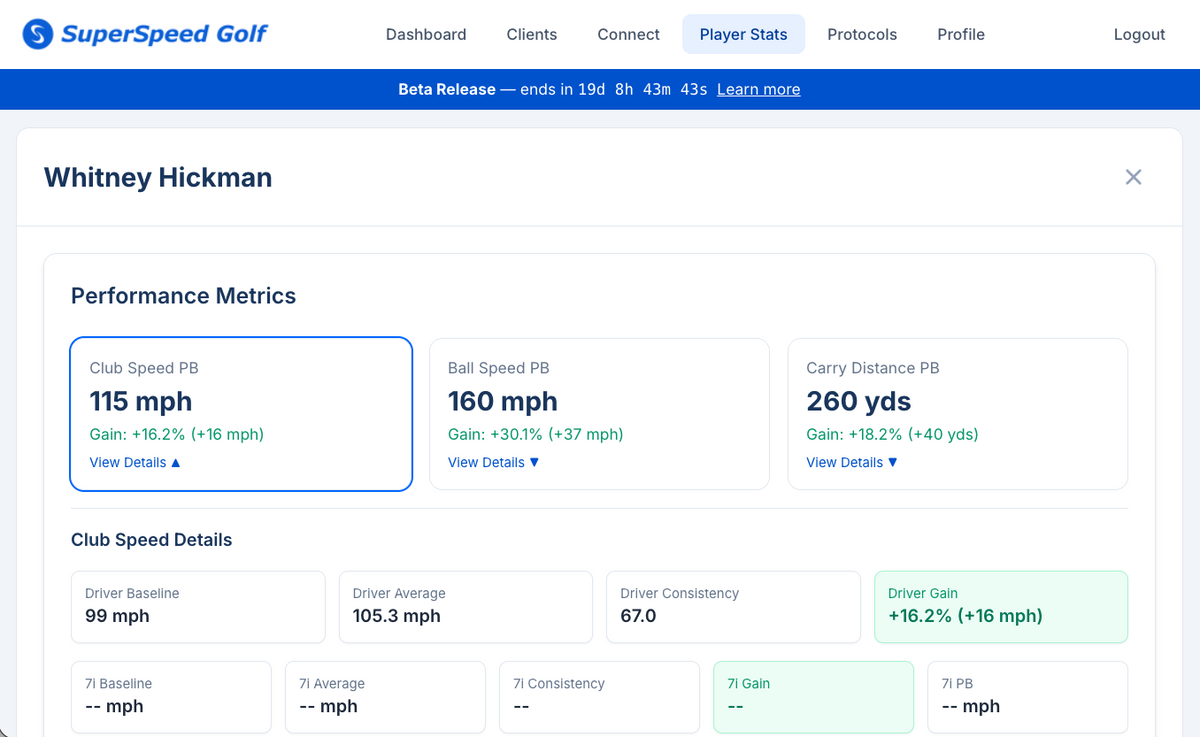Close the Whitney Hickman panel
The image size is (1200, 737).
[x=1133, y=177]
